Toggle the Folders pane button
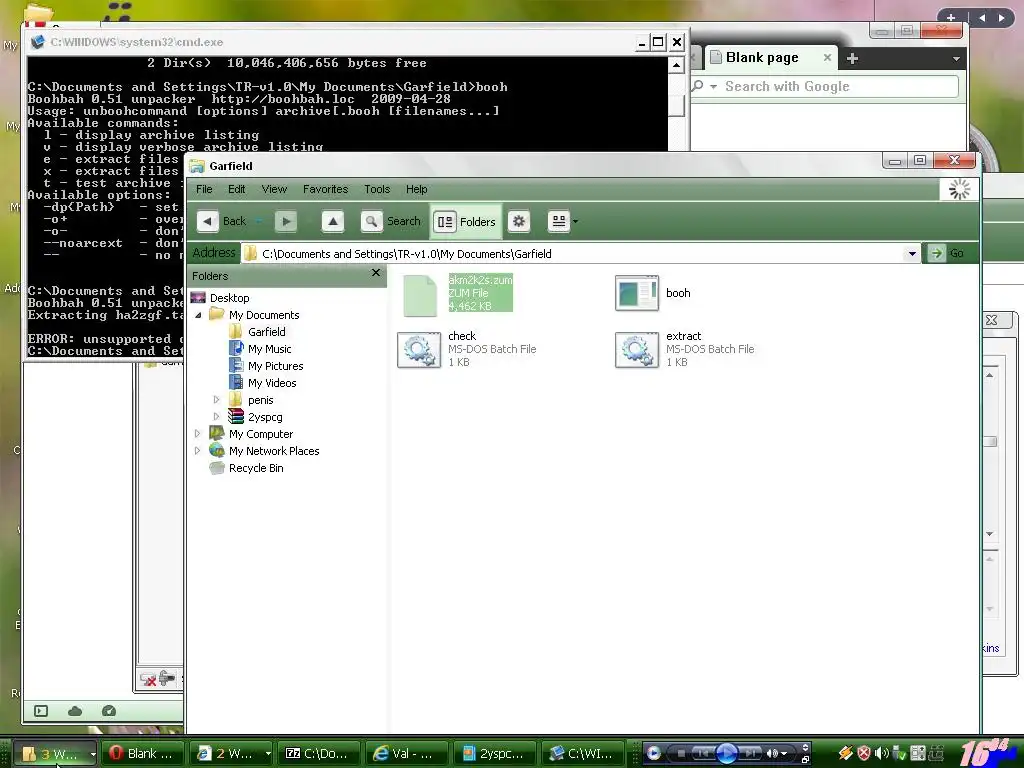Screen dimensions: 1024x768 [466, 222]
